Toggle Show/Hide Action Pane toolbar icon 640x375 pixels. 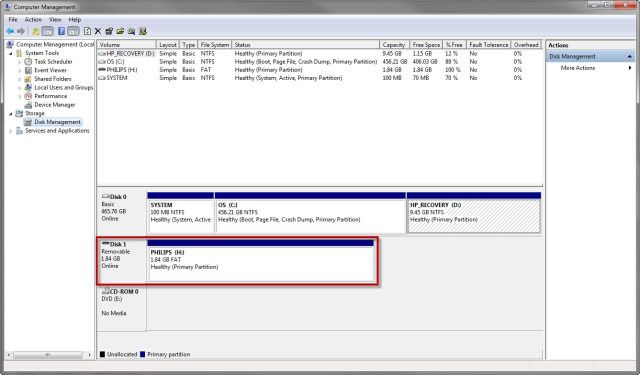73,31
